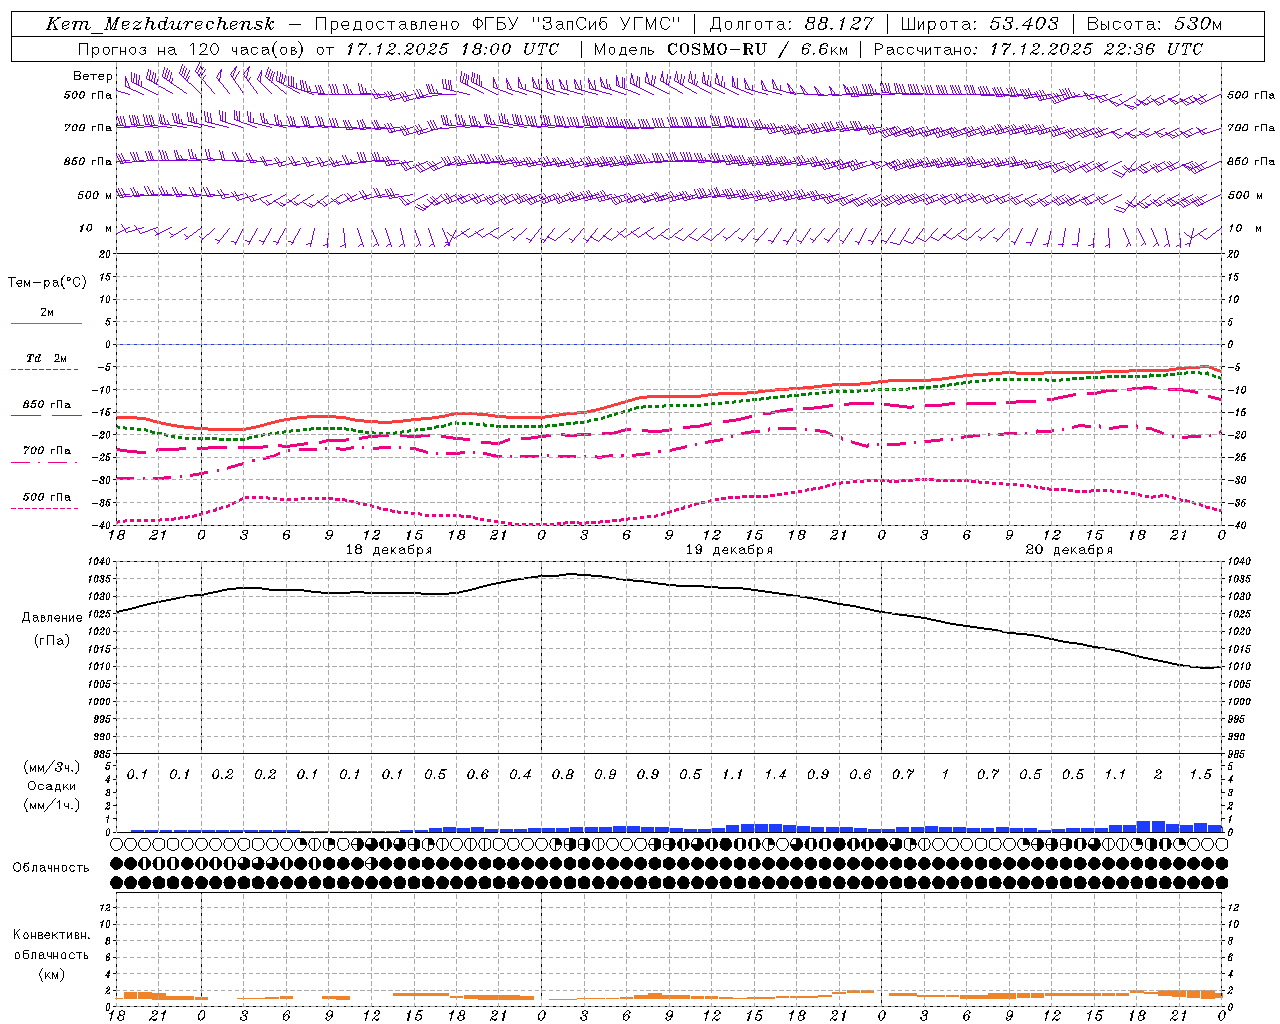This screenshot has height=1024, width=1280.
Task: Click the "Облачность" cloud cover label
Action: [51, 867]
